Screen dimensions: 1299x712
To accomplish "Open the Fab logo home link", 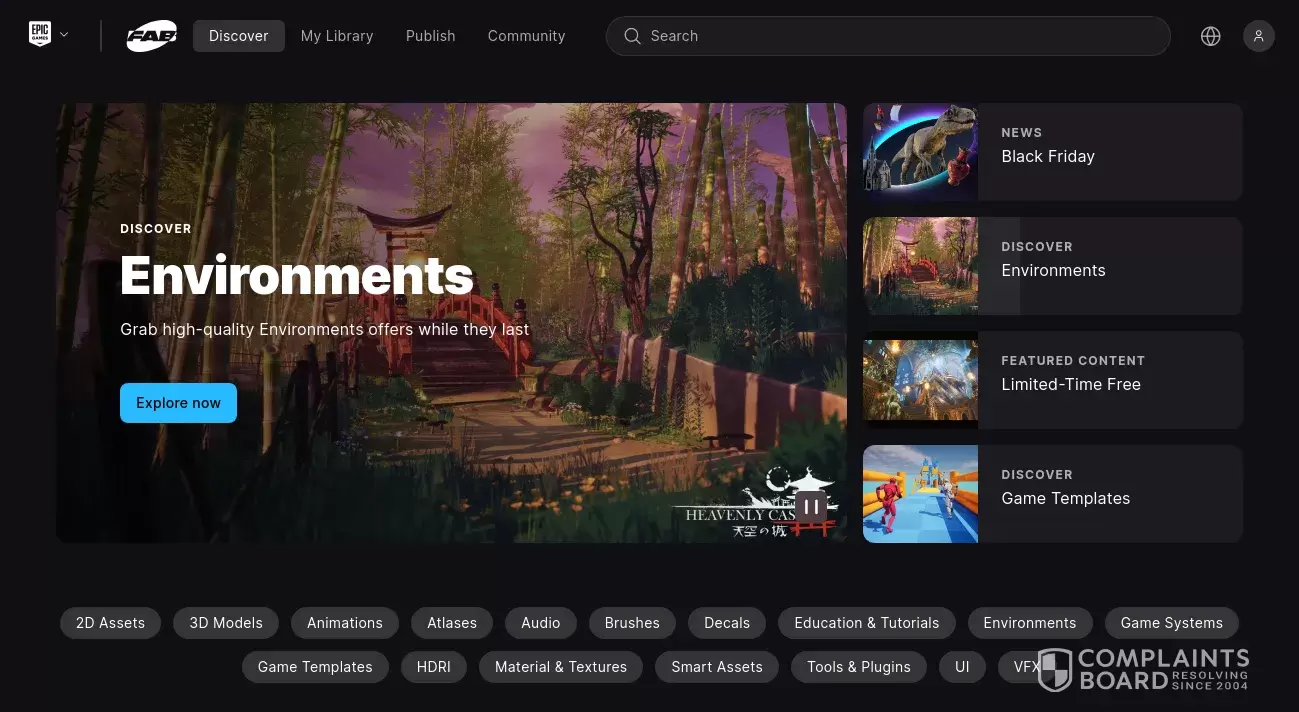I will [152, 36].
